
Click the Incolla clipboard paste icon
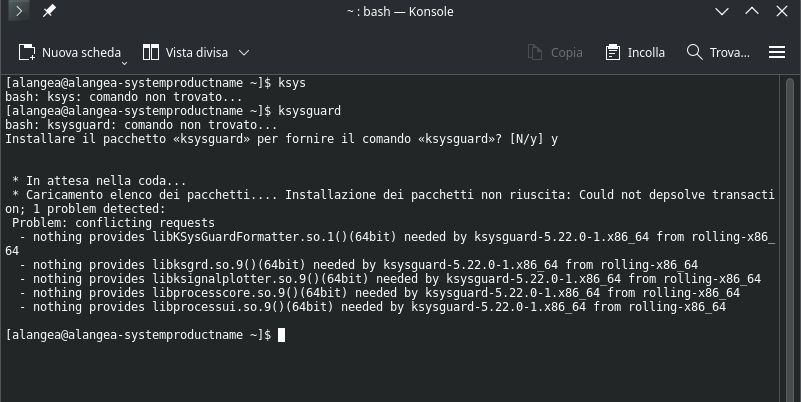613,52
